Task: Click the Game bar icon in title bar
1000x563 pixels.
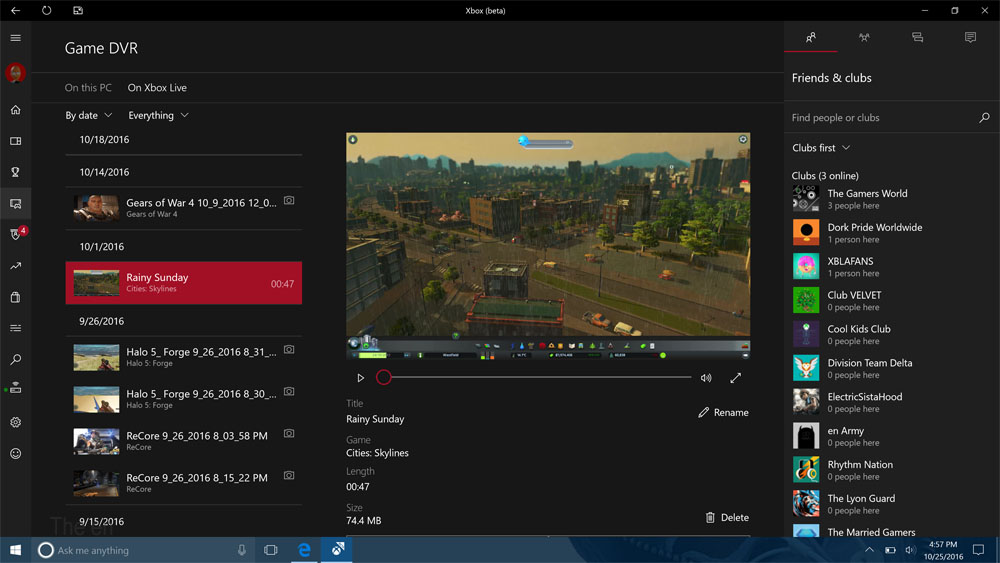Action: tap(78, 10)
